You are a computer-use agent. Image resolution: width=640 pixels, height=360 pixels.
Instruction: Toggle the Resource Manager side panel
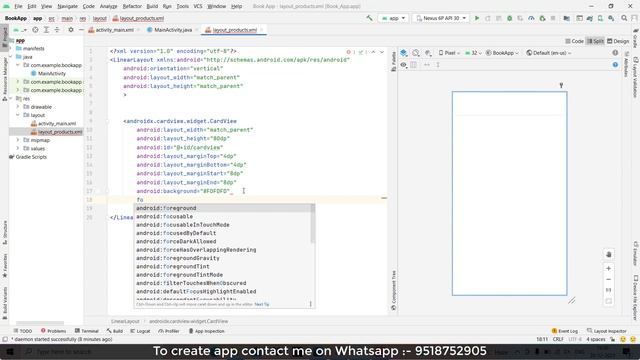[x=4, y=79]
